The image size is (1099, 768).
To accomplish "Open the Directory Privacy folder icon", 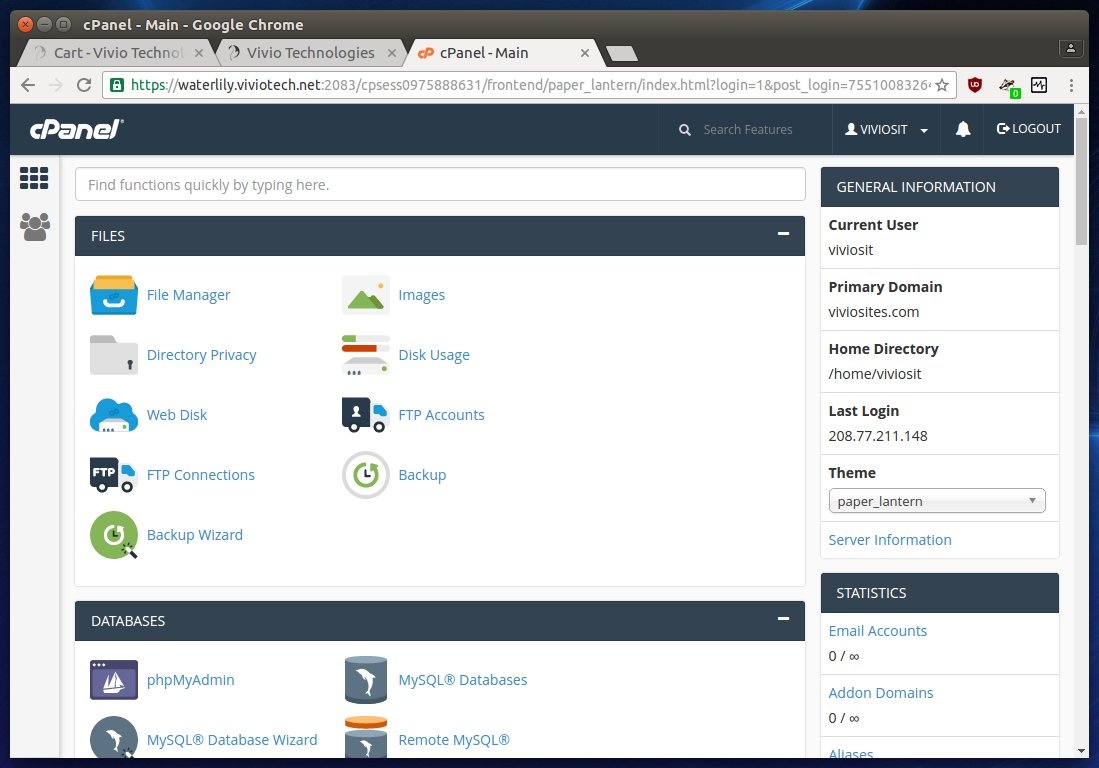I will point(114,355).
